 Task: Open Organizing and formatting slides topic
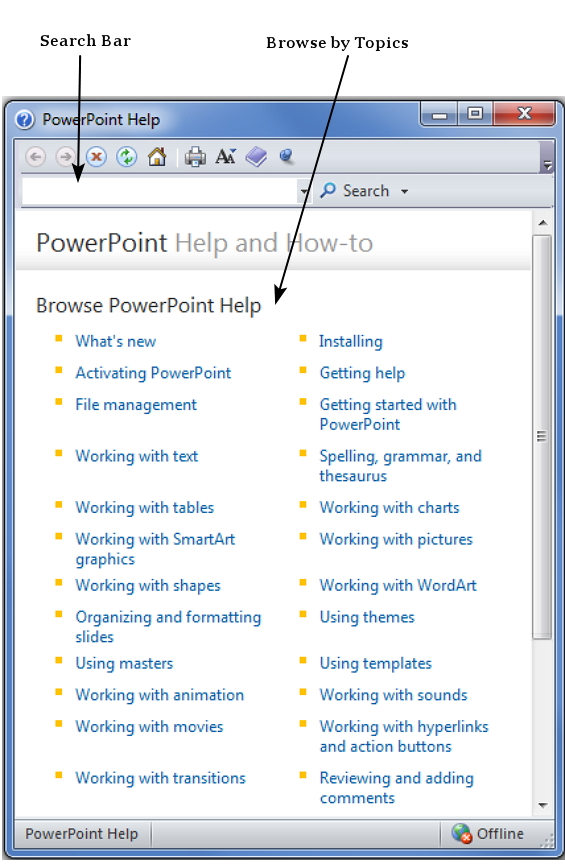pyautogui.click(x=168, y=627)
